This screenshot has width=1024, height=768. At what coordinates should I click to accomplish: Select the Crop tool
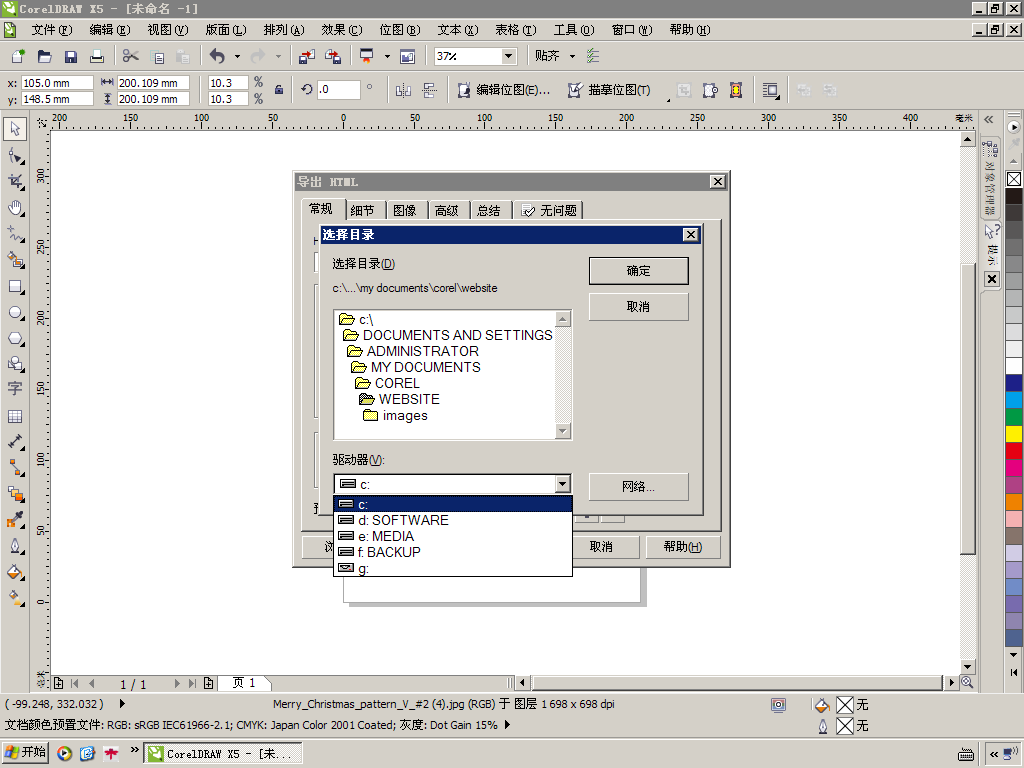15,182
